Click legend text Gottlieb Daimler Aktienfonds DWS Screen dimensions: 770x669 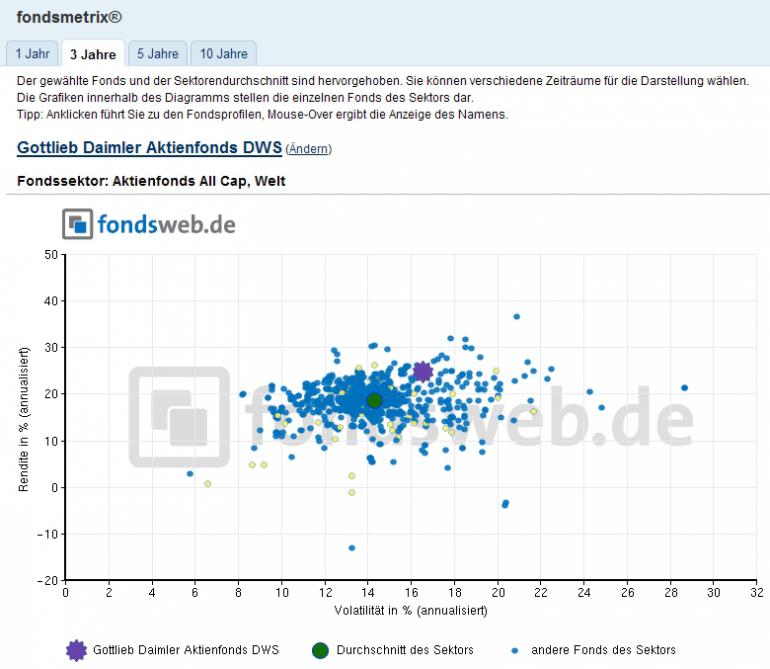pyautogui.click(x=186, y=650)
